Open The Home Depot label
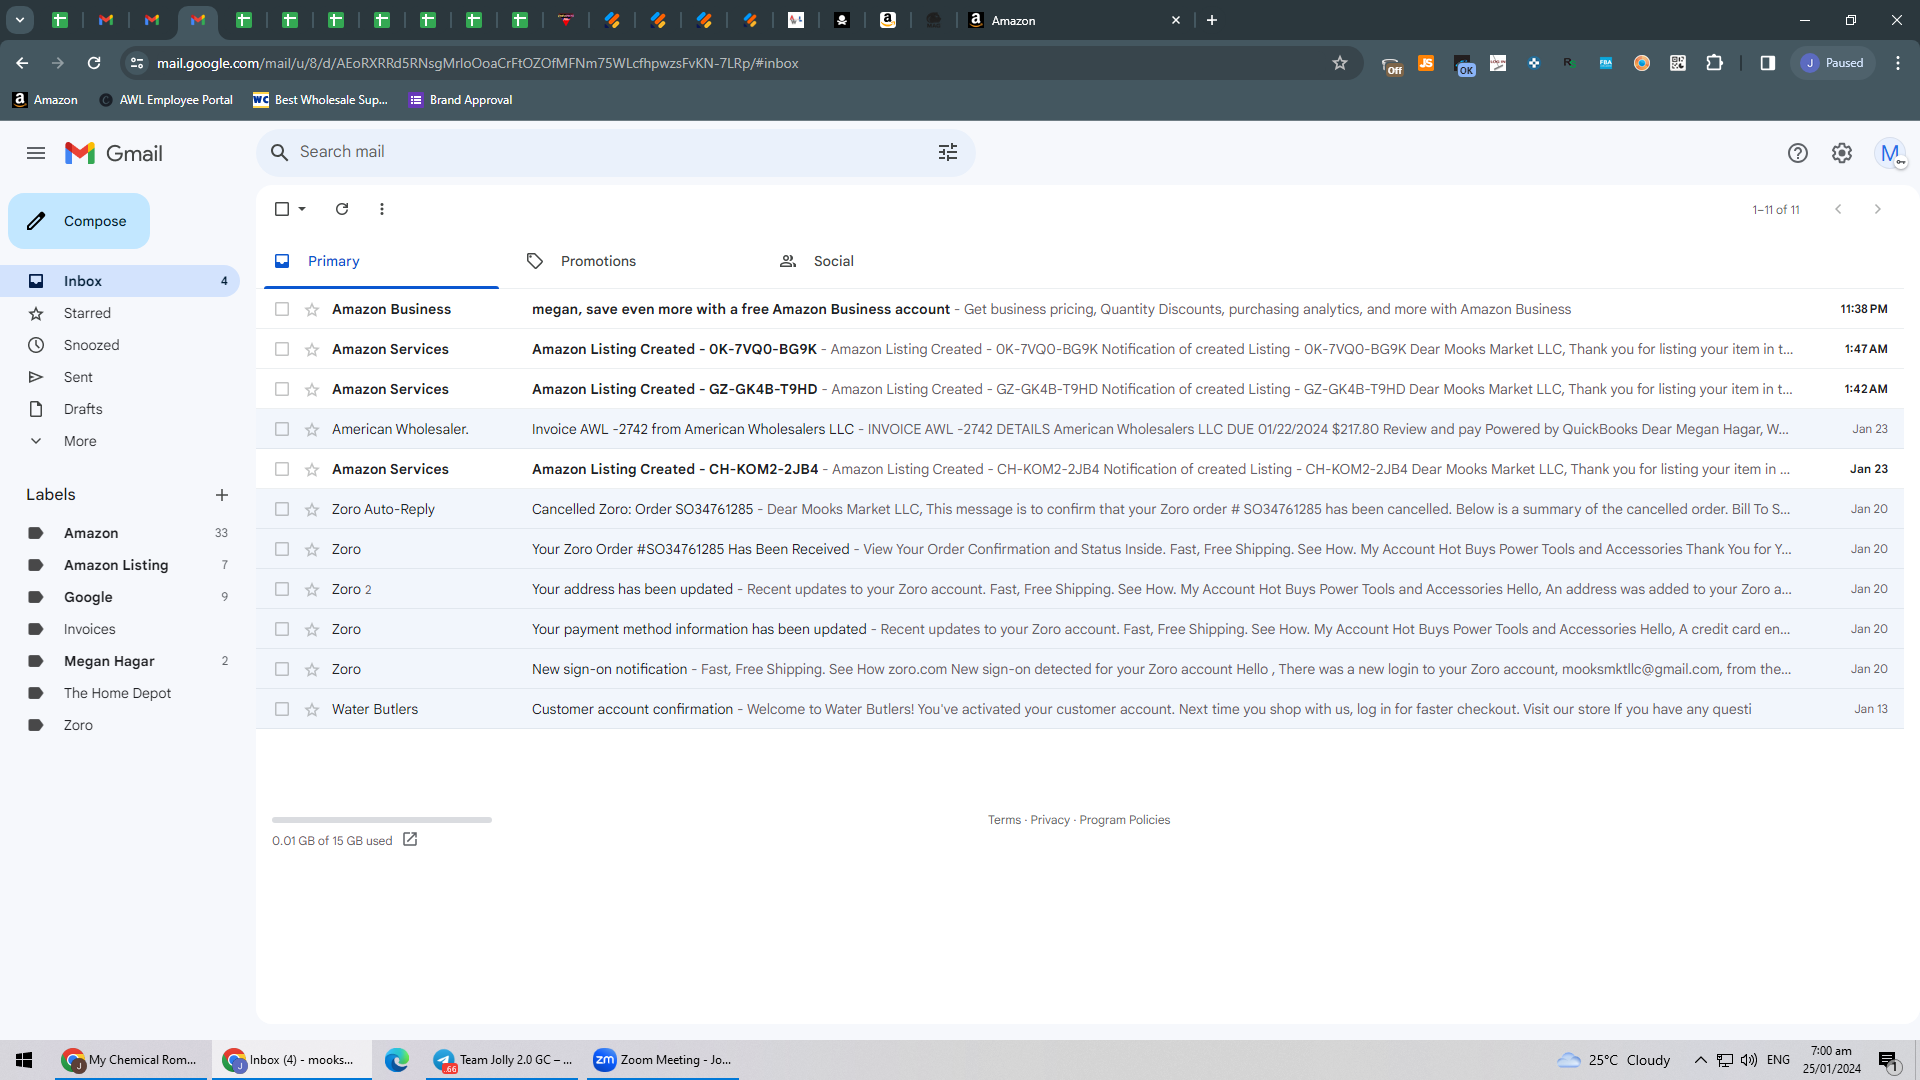 click(120, 693)
